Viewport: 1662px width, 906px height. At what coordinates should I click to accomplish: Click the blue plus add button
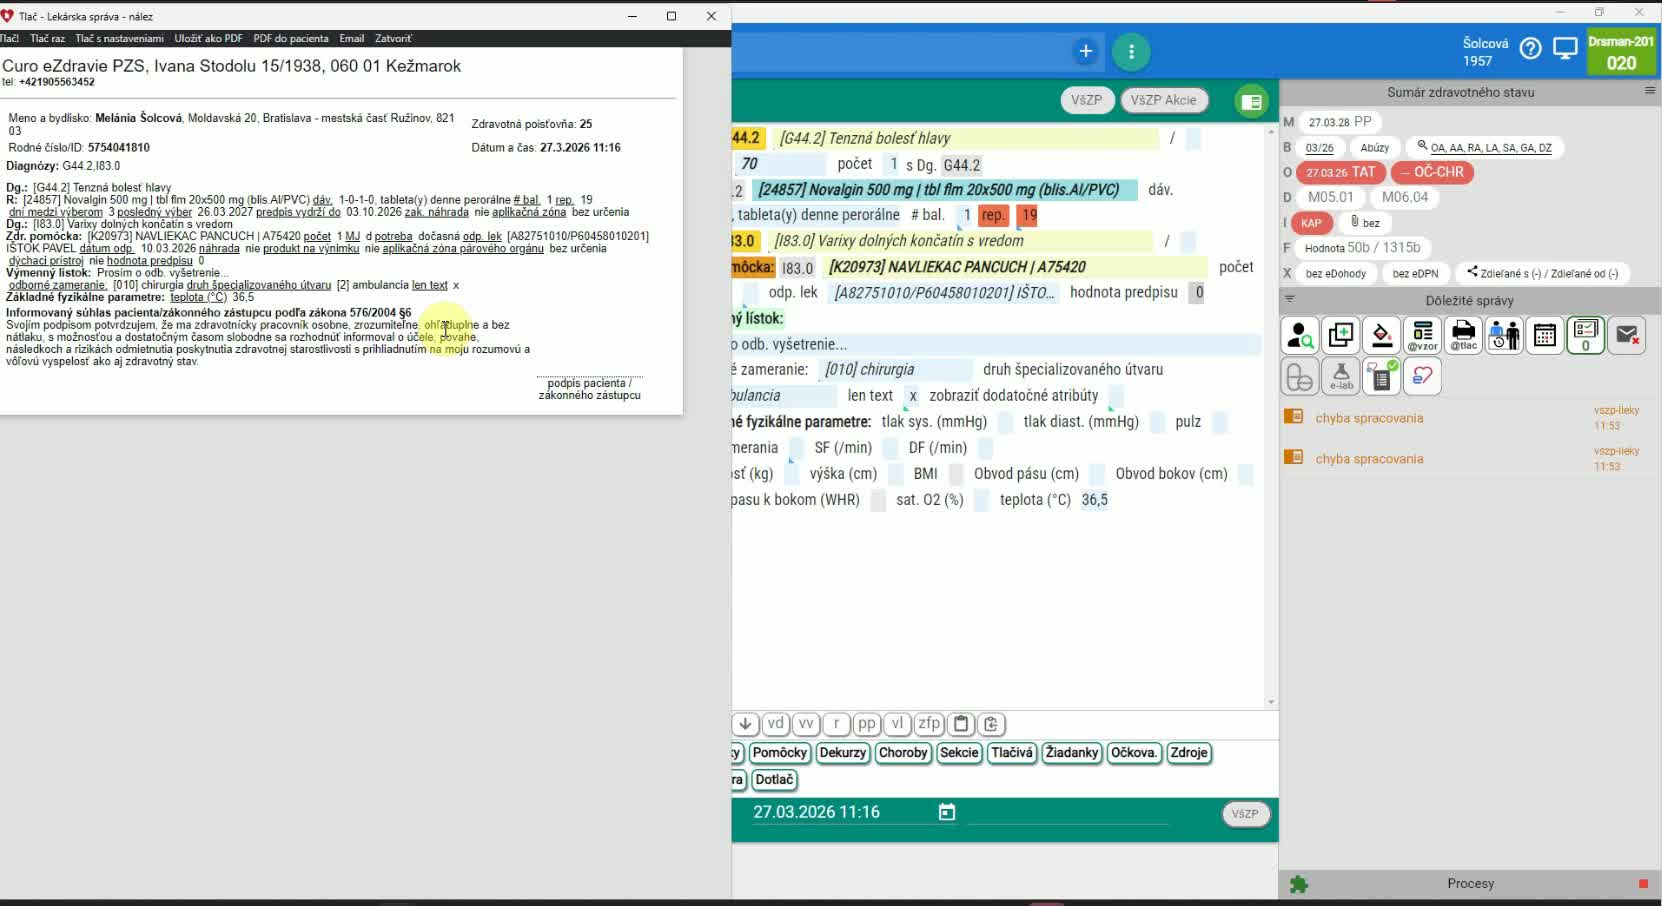click(1085, 52)
